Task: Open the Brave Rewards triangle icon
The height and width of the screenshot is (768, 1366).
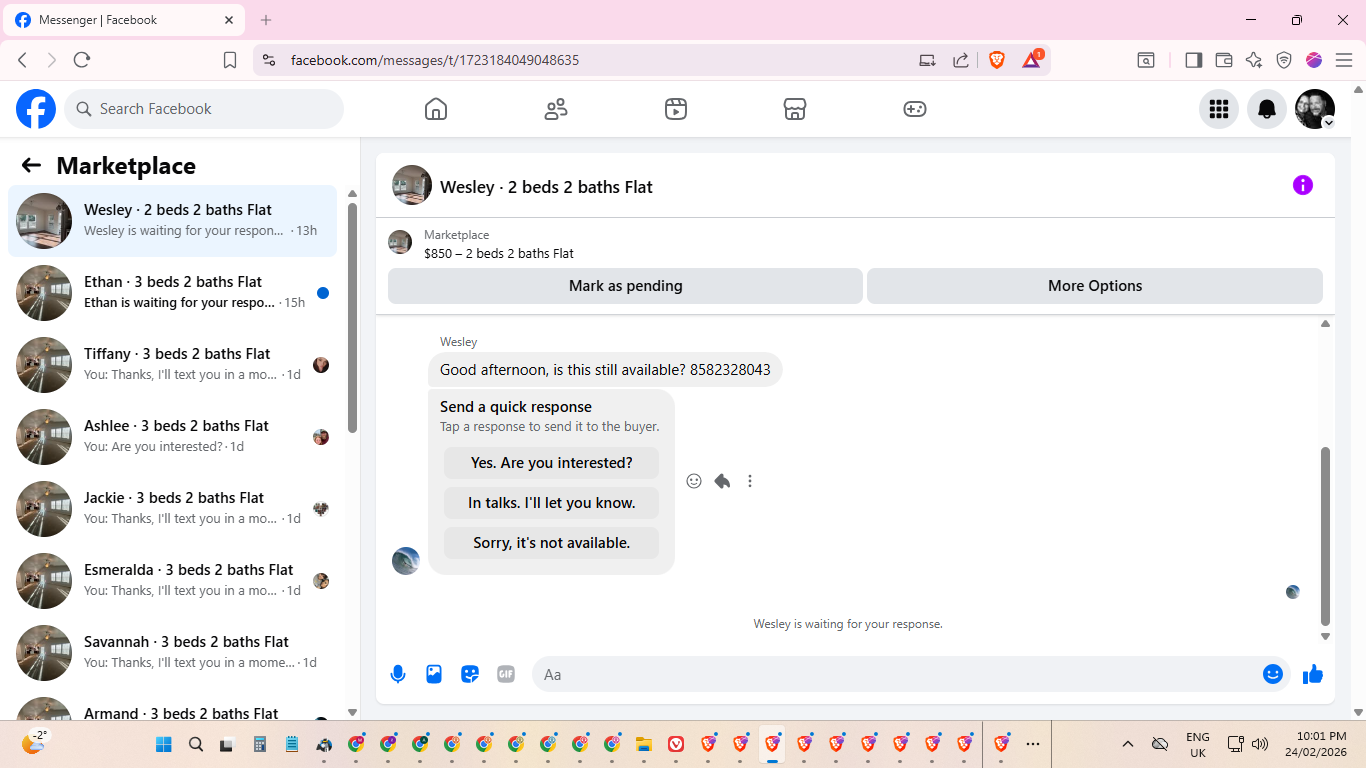Action: click(x=1032, y=60)
